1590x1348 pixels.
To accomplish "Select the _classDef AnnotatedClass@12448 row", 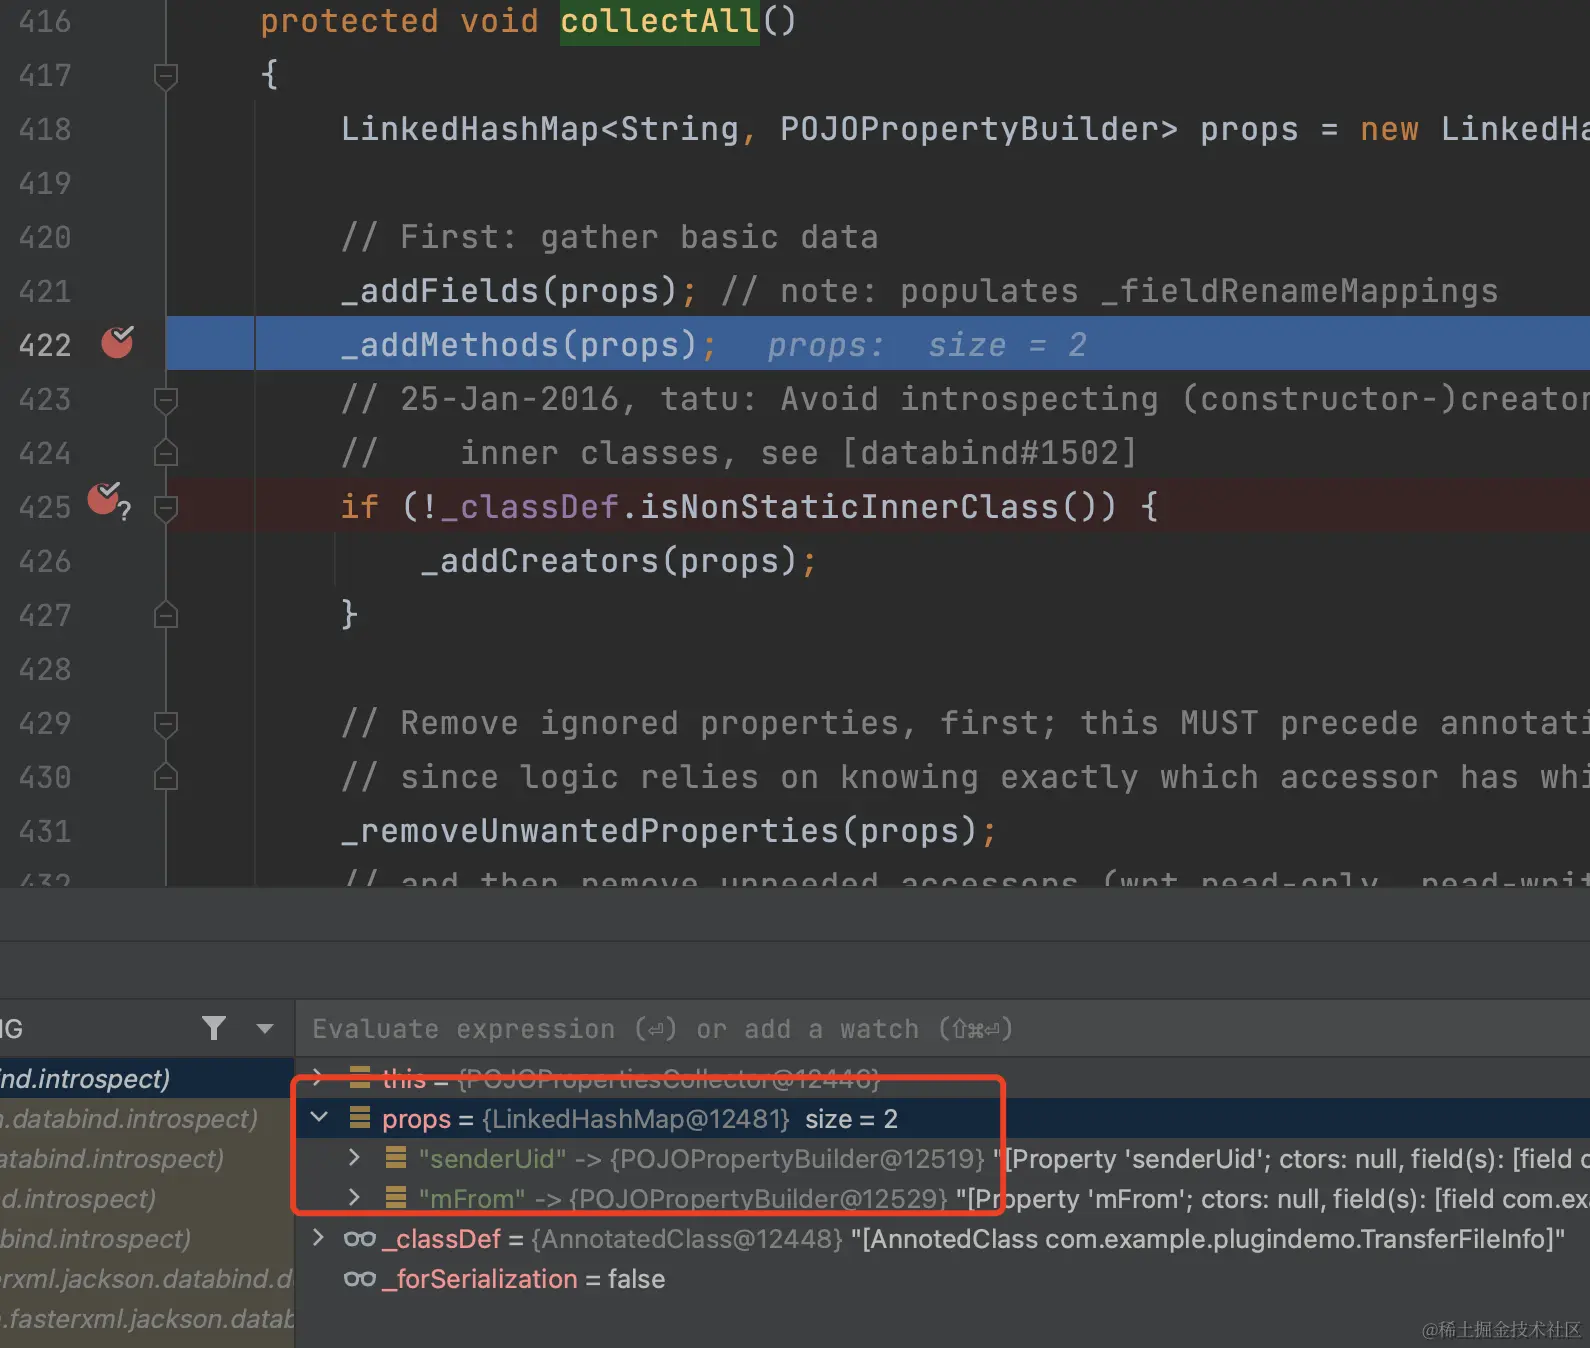I will click(942, 1238).
